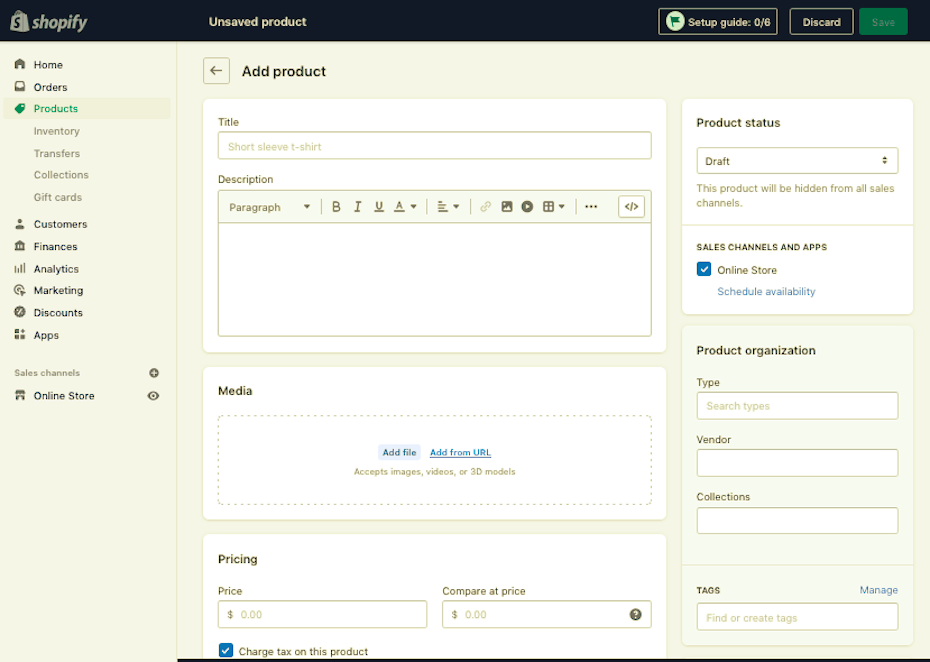
Task: View Online Store using eye icon
Action: (x=154, y=396)
